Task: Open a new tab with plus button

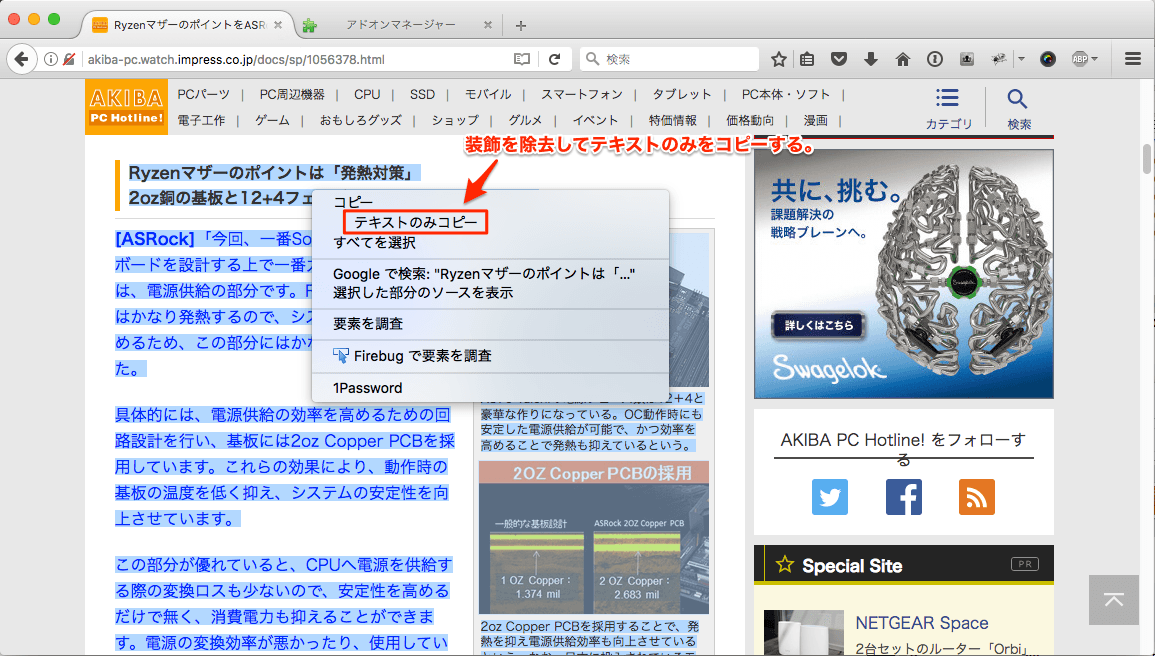Action: tap(521, 26)
